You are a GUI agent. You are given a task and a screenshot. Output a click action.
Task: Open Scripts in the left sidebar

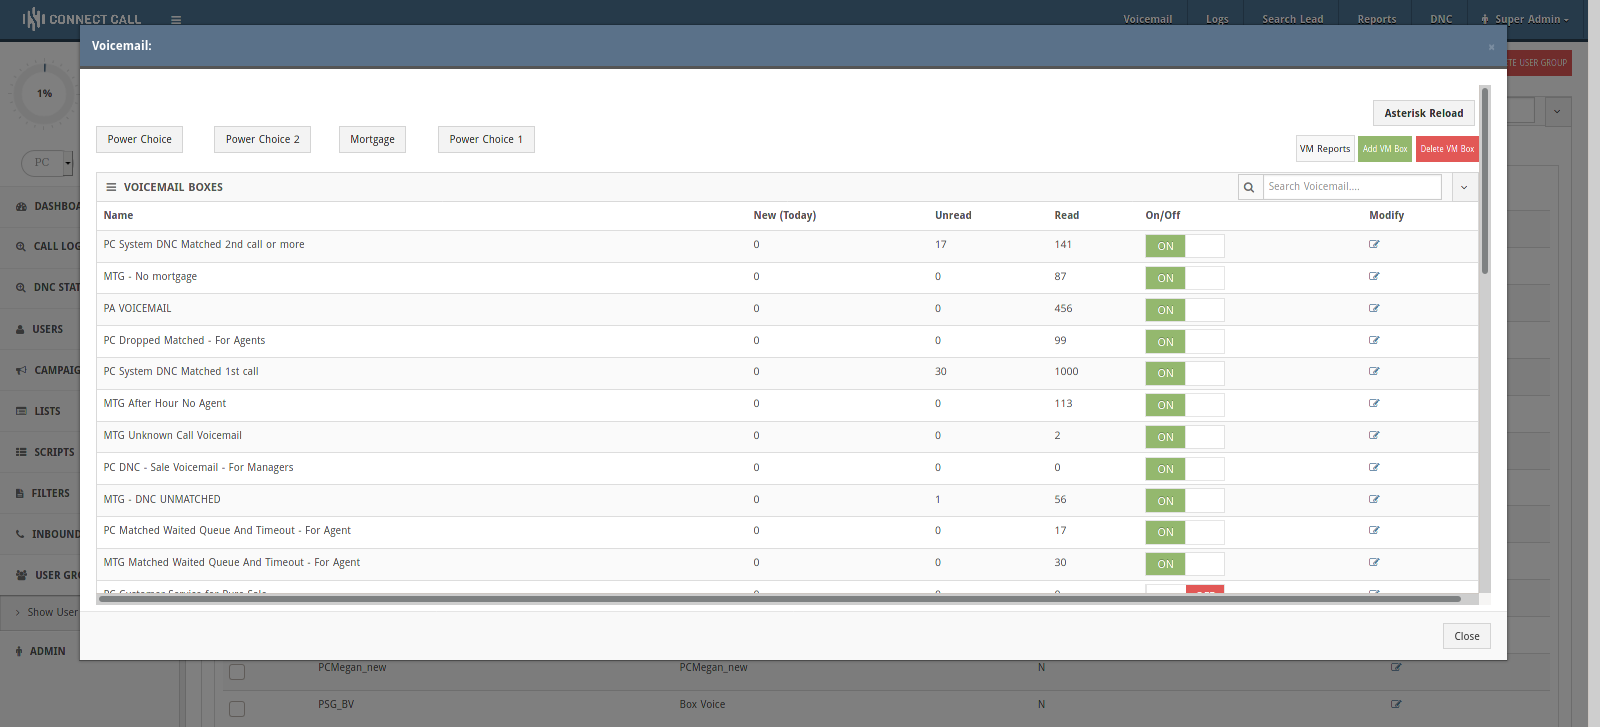(45, 452)
